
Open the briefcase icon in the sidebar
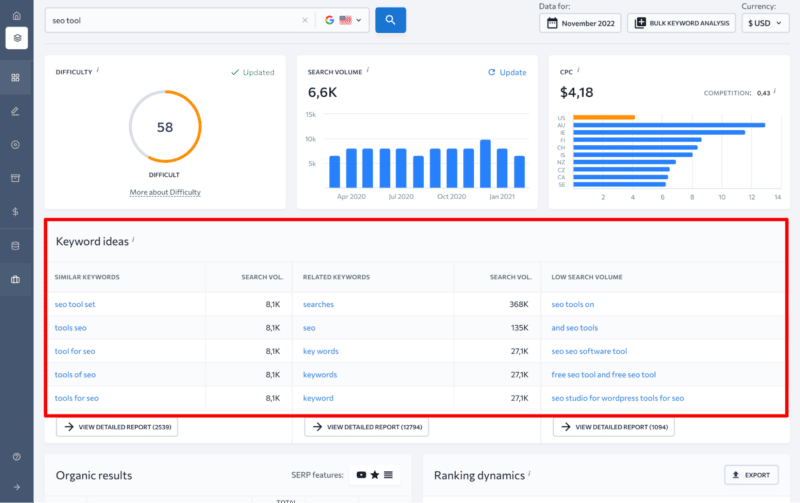[16, 279]
